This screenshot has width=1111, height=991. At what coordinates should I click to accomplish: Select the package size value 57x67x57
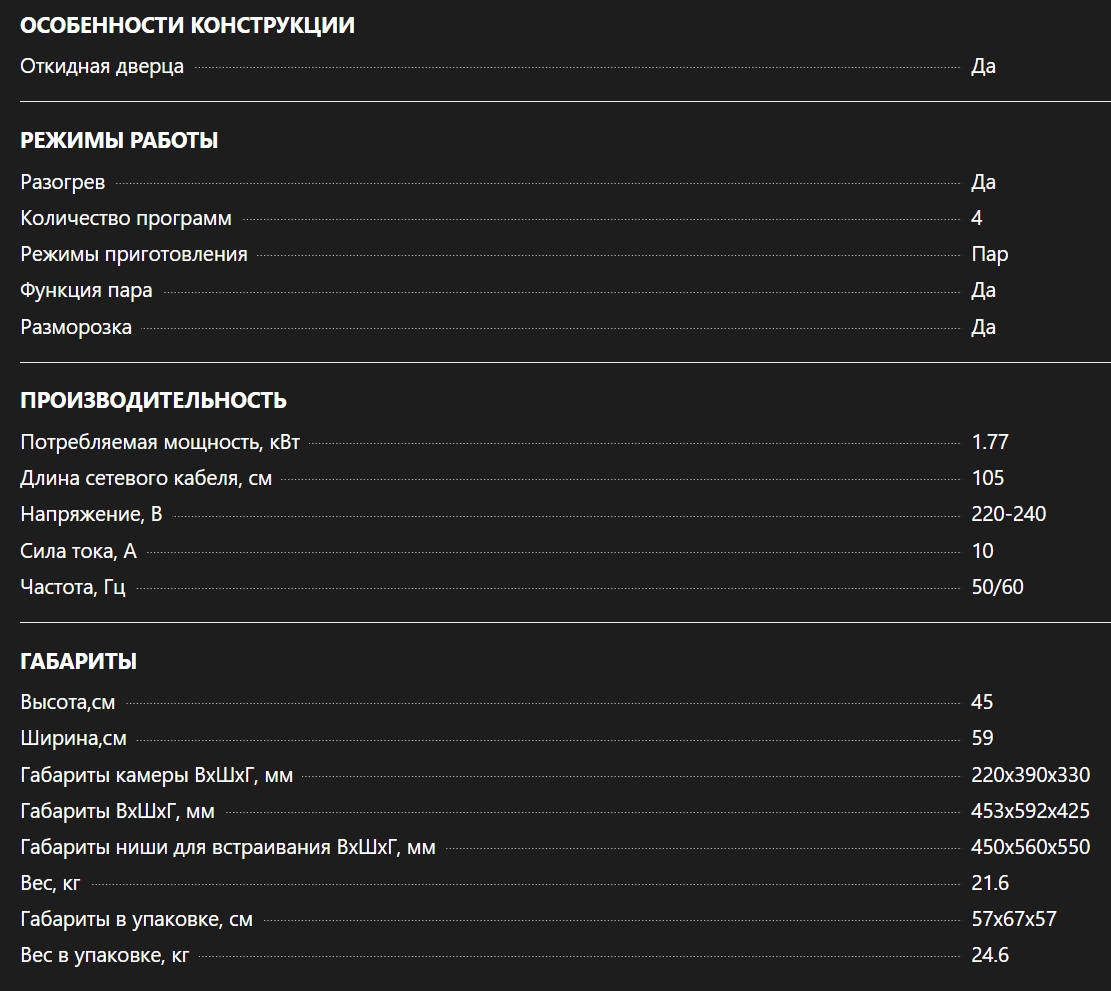click(1013, 919)
